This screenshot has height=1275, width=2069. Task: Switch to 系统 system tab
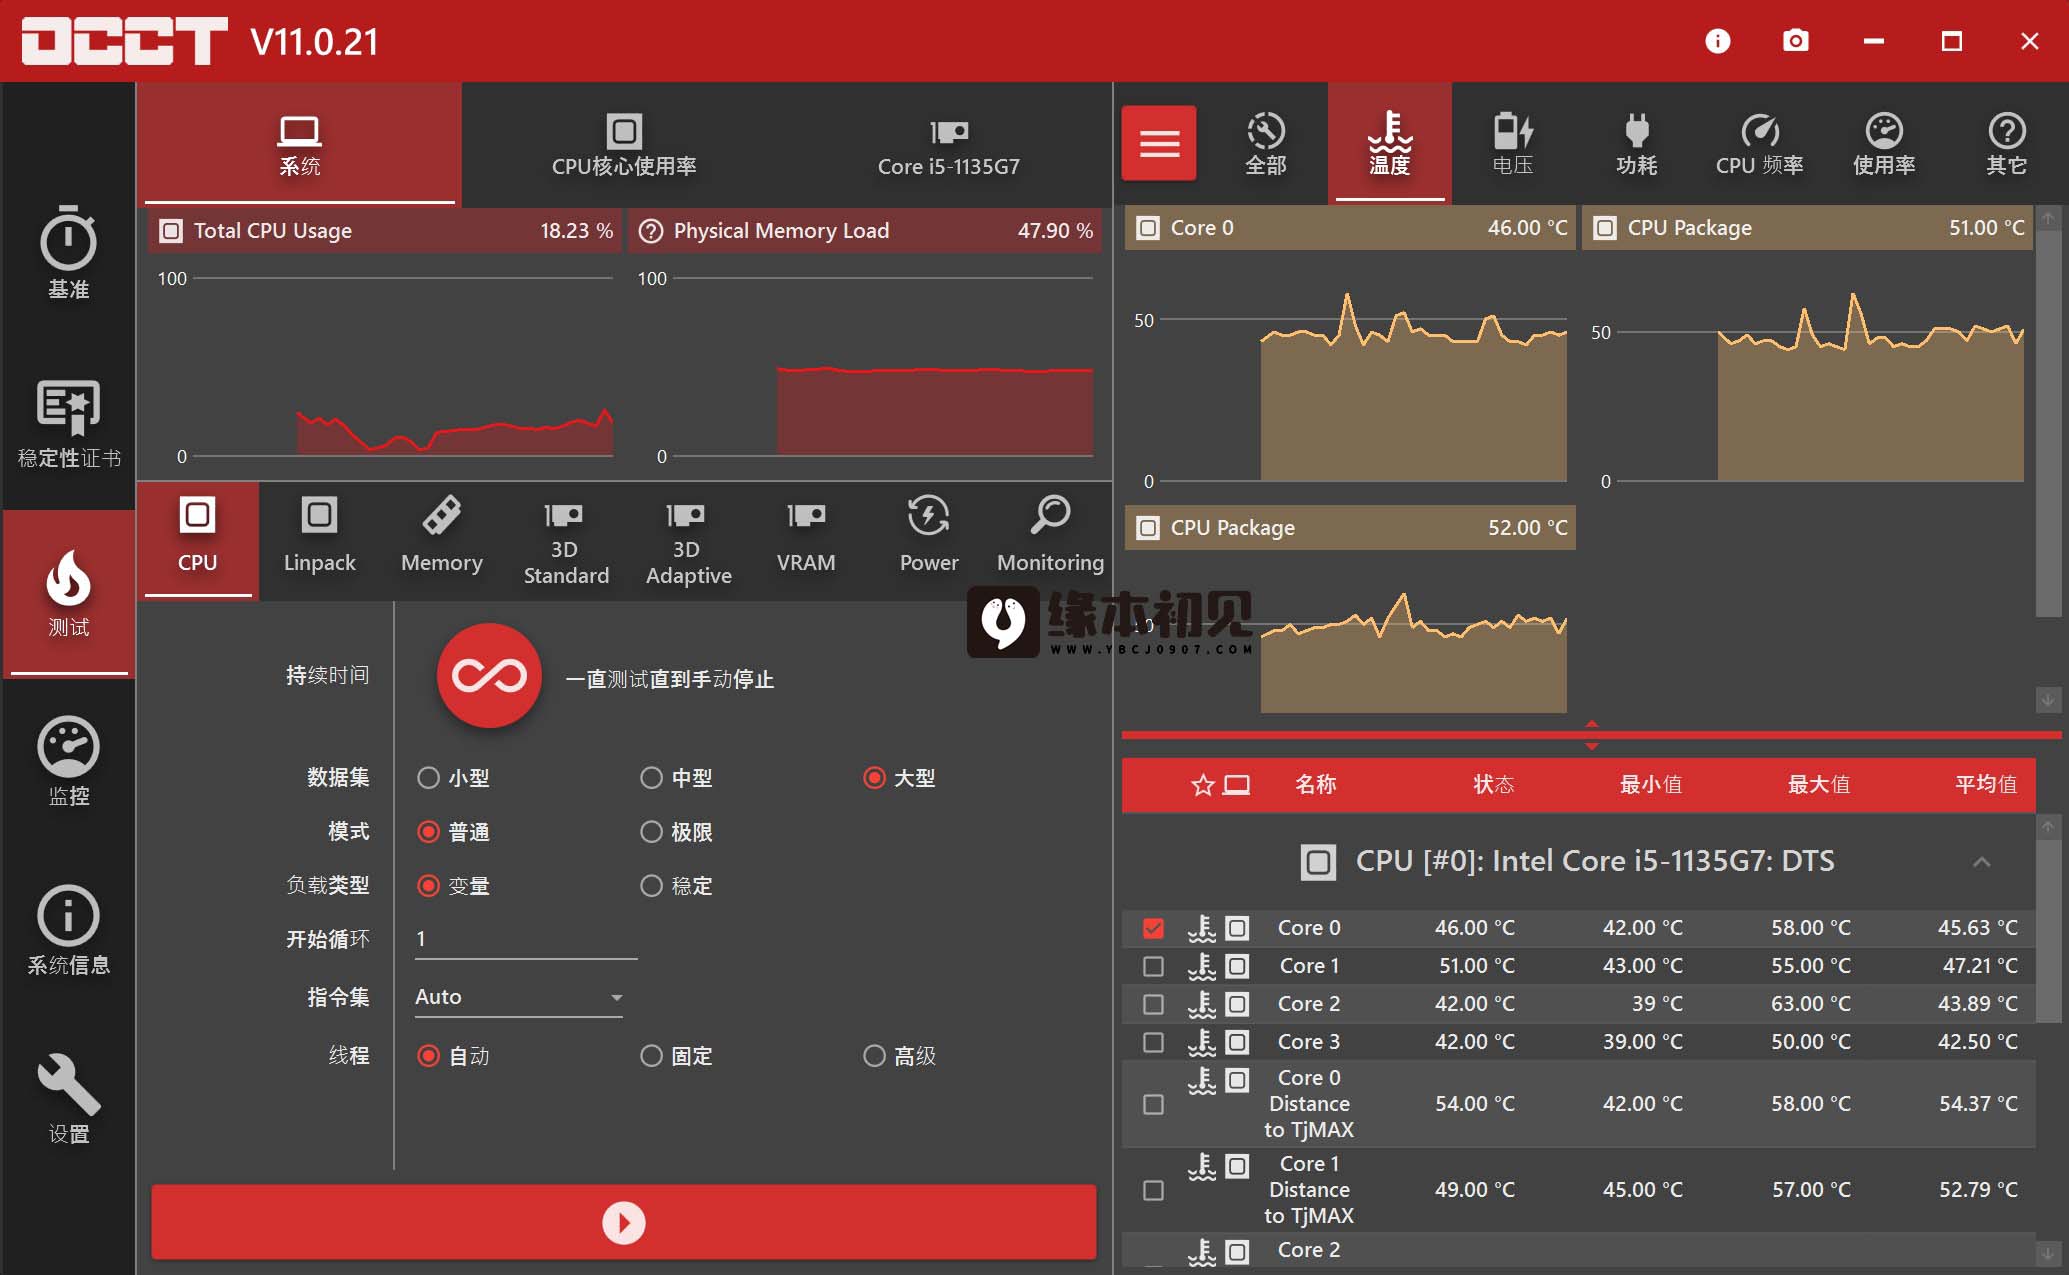tap(299, 144)
